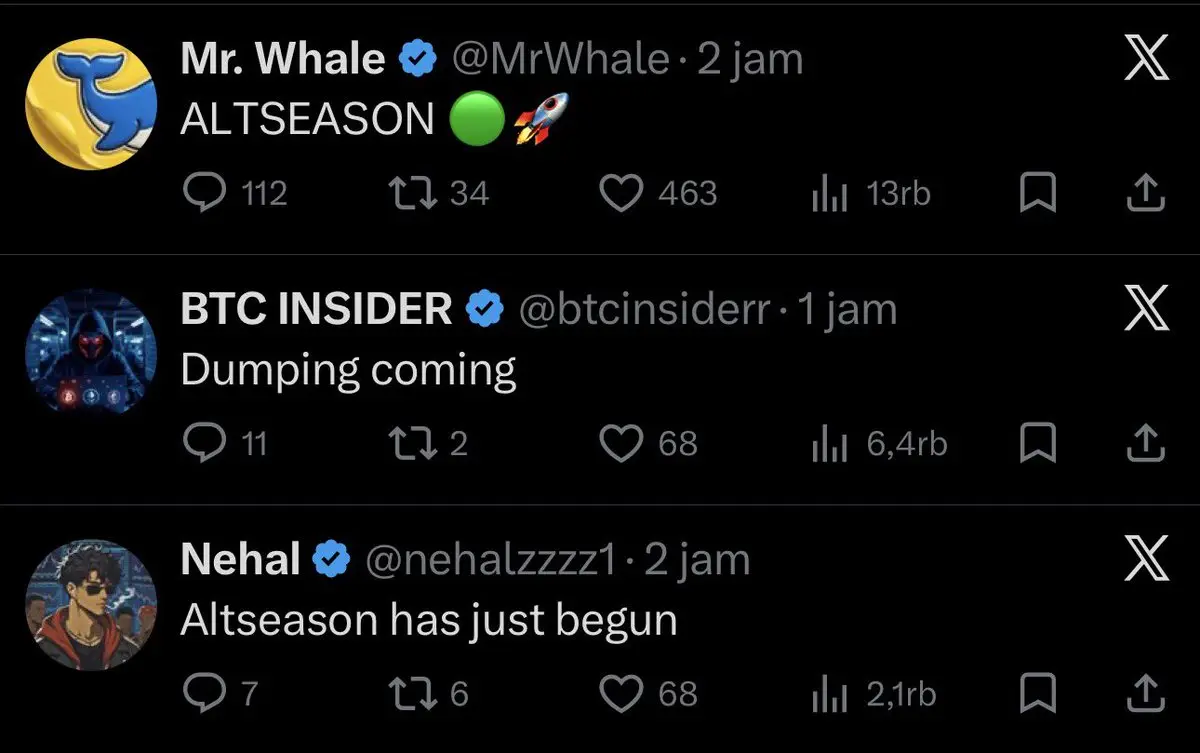Image resolution: width=1200 pixels, height=753 pixels.
Task: View analytics of BTC INSIDER's post
Action: pos(829,443)
